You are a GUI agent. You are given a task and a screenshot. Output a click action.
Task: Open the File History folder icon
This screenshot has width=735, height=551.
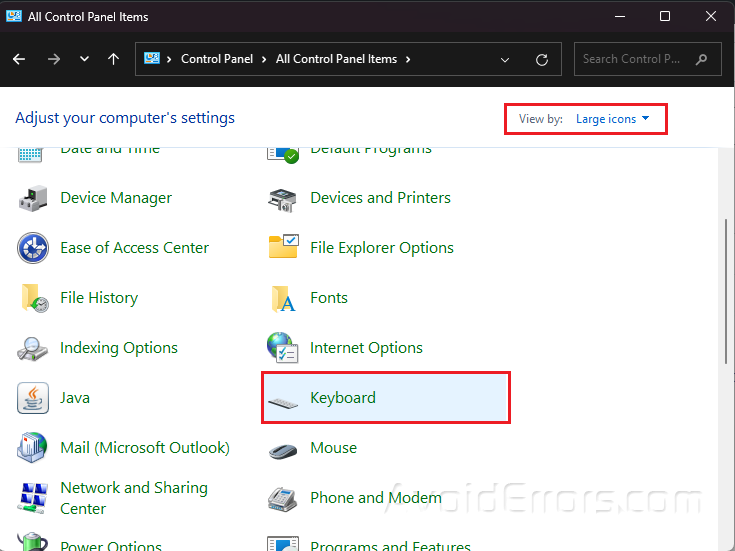pos(32,298)
